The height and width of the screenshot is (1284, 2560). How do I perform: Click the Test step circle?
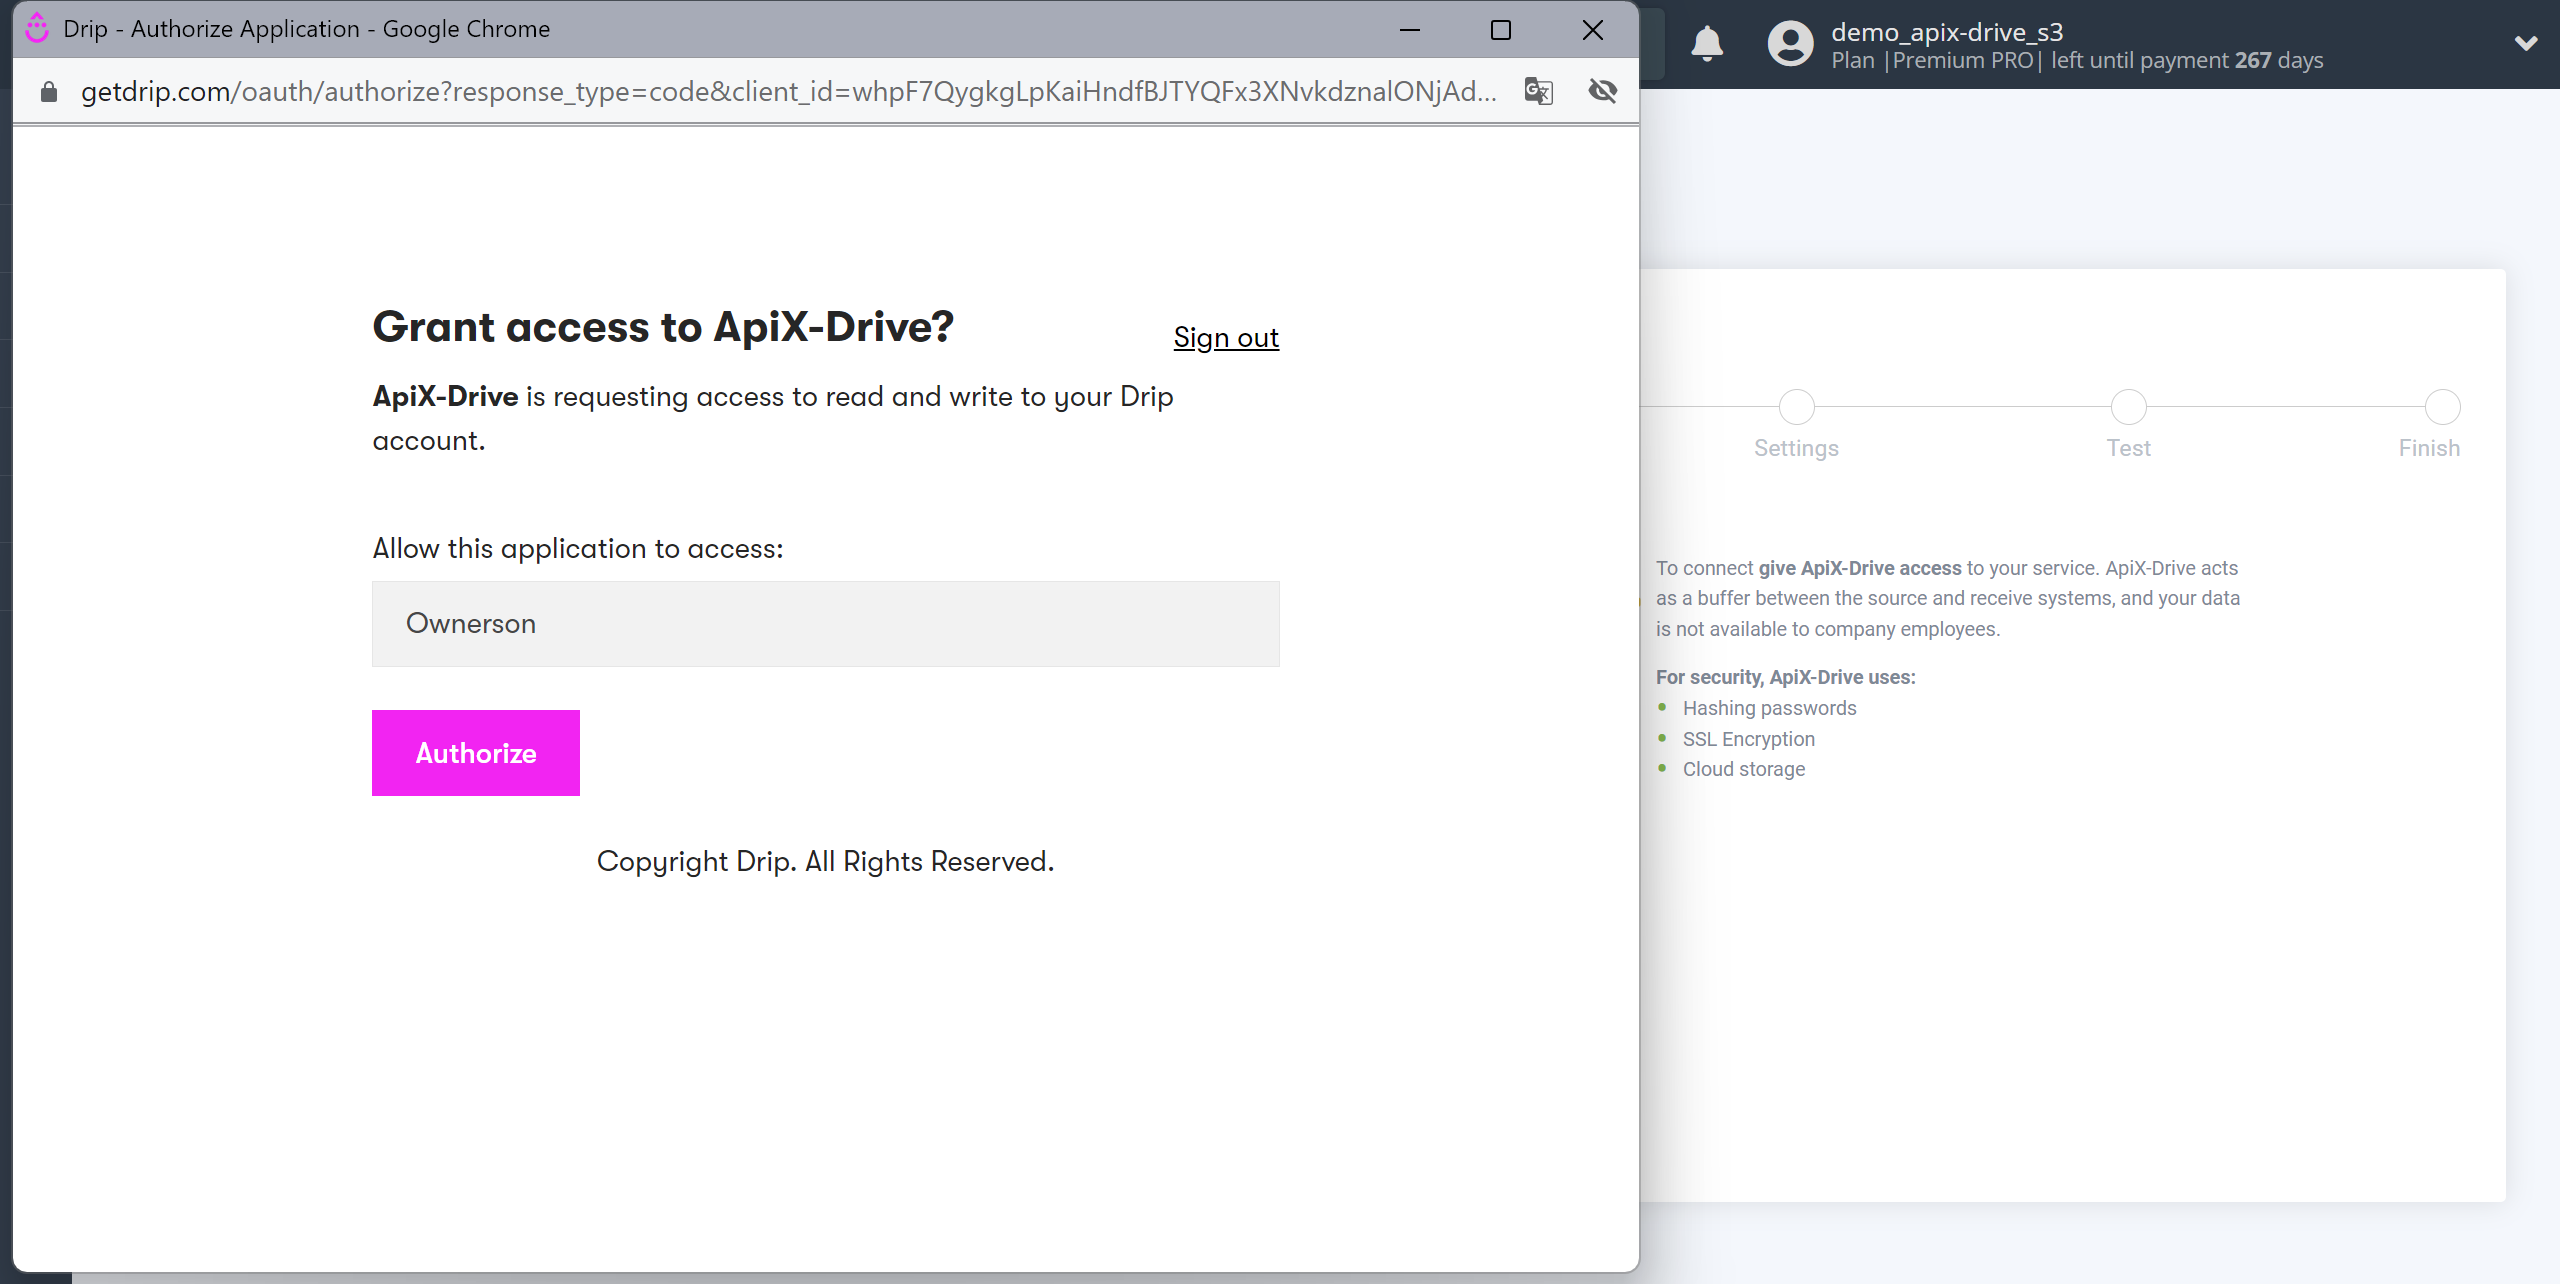pyautogui.click(x=2129, y=407)
